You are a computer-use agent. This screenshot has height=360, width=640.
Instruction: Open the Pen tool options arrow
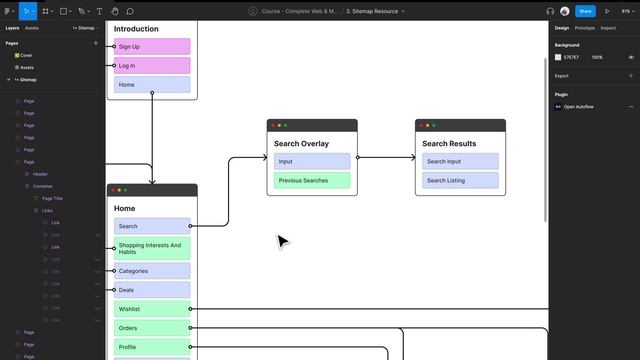pos(89,11)
